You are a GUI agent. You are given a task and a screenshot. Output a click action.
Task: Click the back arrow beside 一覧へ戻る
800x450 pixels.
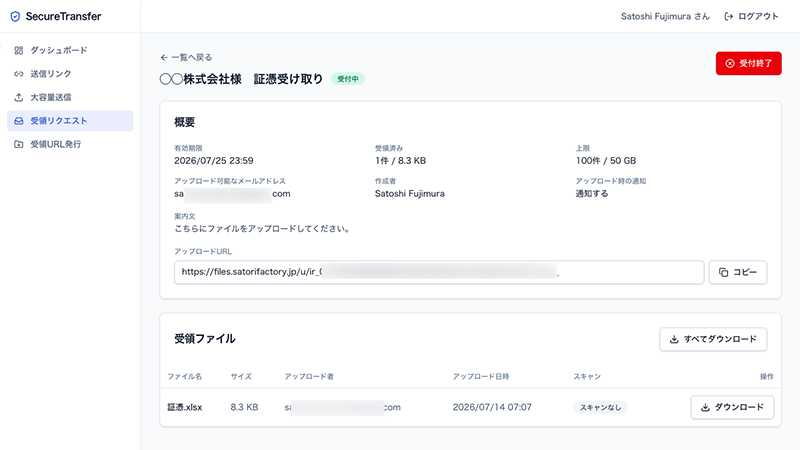pos(164,57)
